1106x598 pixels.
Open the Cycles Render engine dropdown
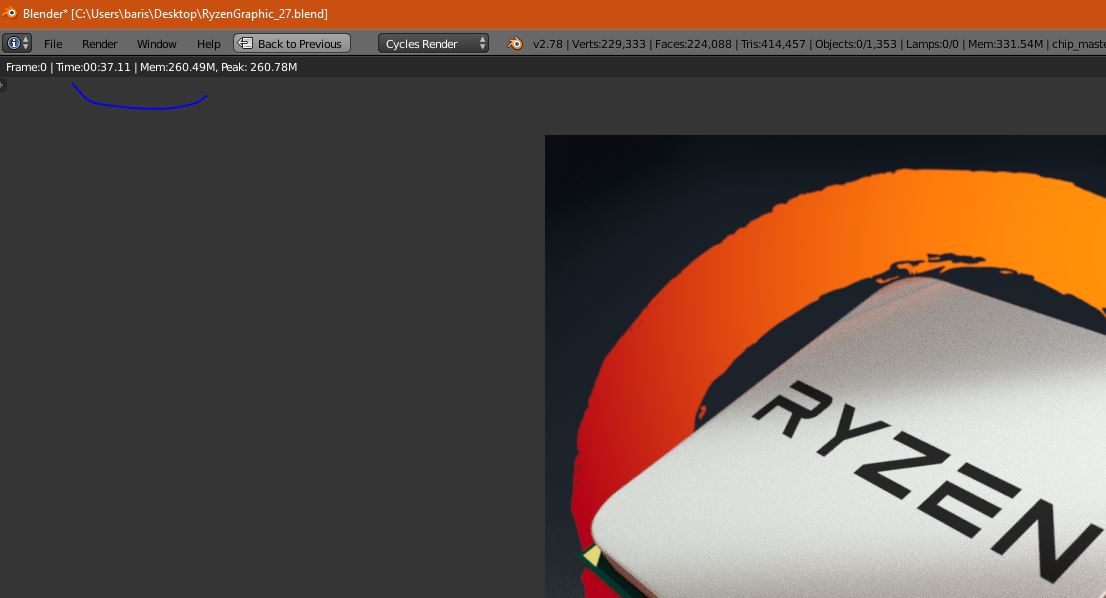click(433, 43)
